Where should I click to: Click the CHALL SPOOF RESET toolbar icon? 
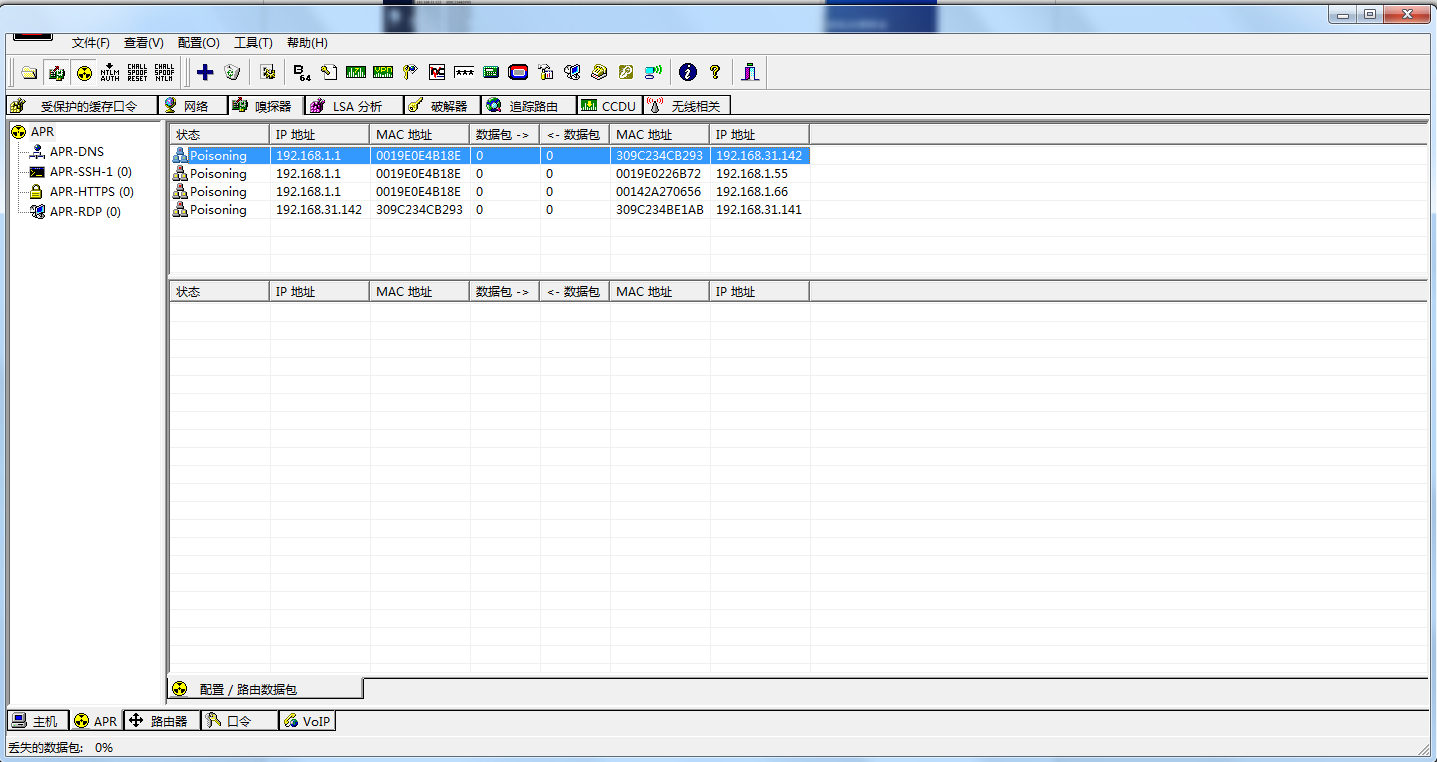[x=137, y=72]
